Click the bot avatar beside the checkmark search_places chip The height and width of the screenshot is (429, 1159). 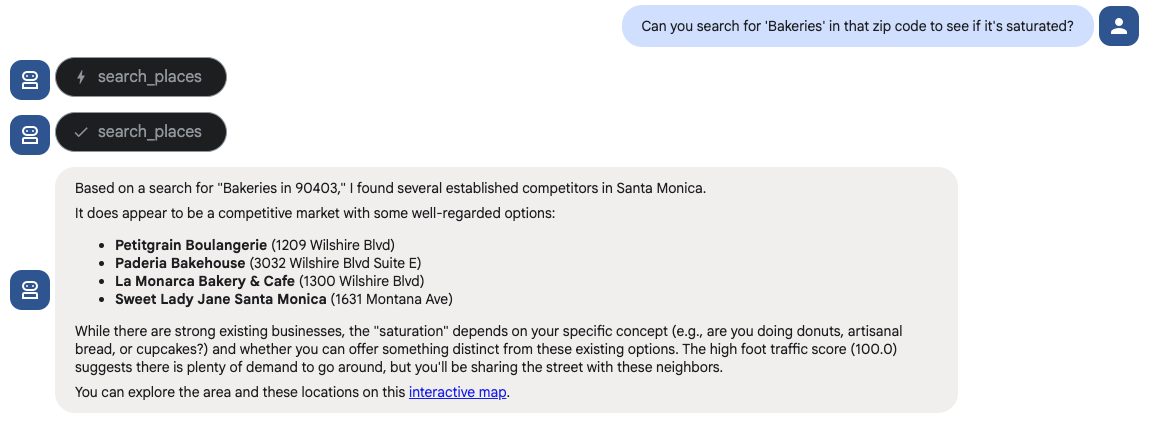pos(30,135)
